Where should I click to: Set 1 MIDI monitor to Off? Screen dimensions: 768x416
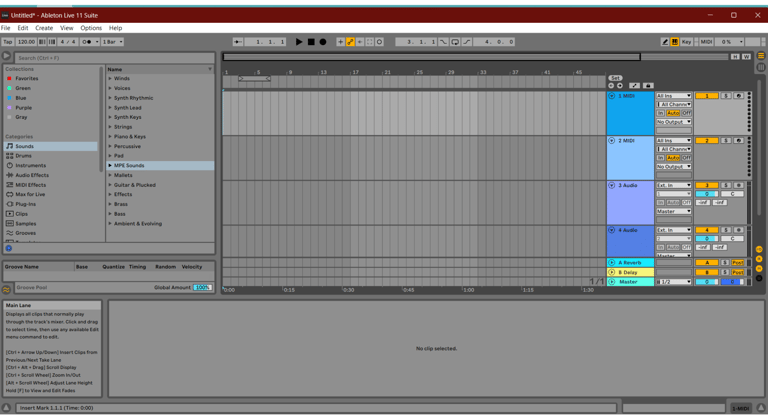(x=687, y=113)
